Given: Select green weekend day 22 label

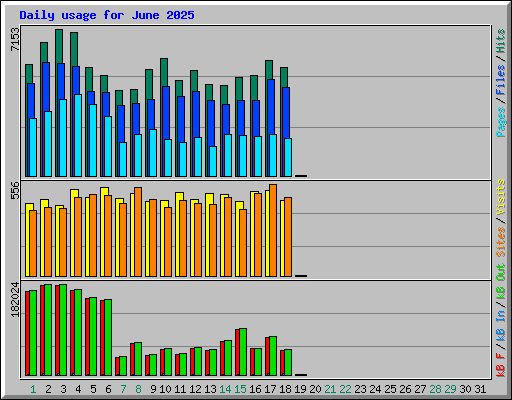Looking at the screenshot, I should point(345,389).
